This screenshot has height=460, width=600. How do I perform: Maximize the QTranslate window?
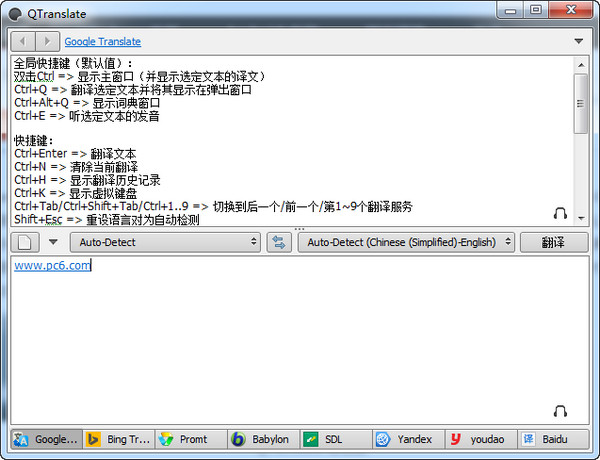coord(536,10)
